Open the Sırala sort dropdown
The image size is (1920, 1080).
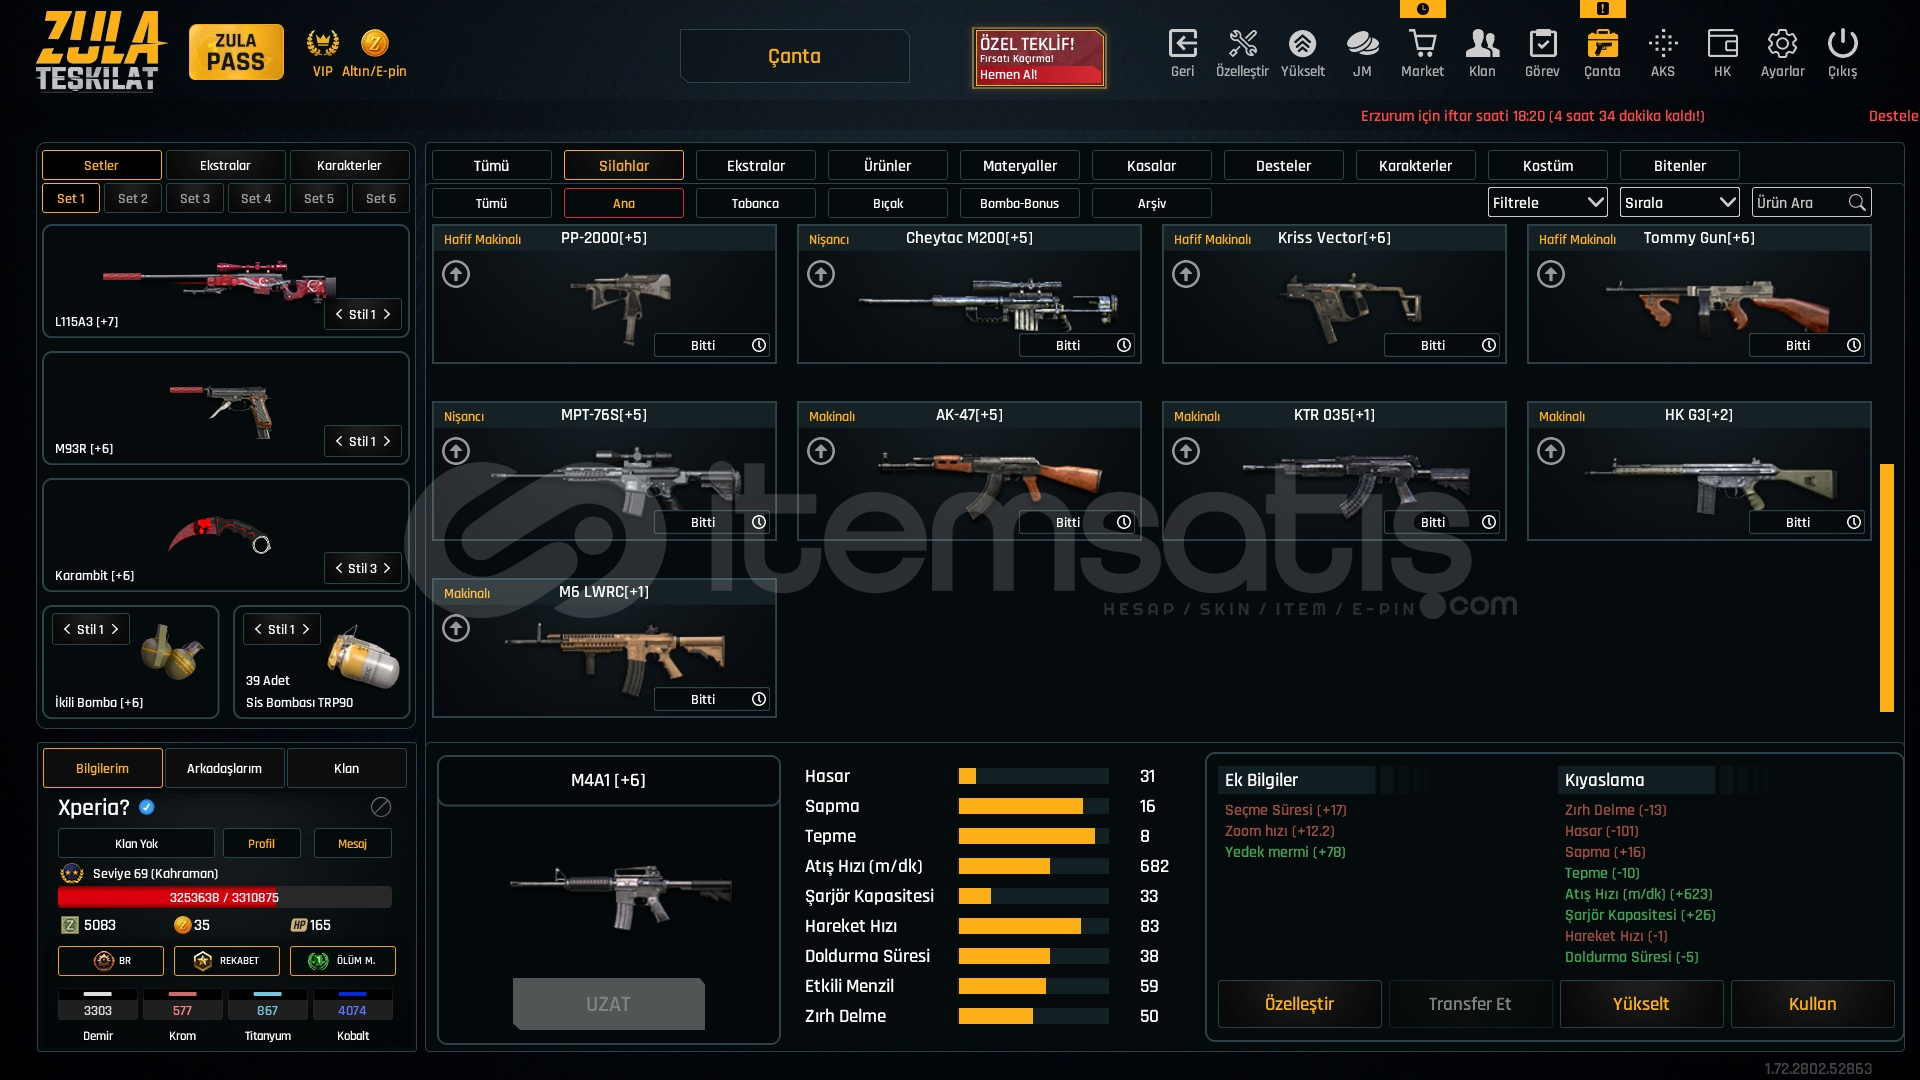pos(1680,203)
